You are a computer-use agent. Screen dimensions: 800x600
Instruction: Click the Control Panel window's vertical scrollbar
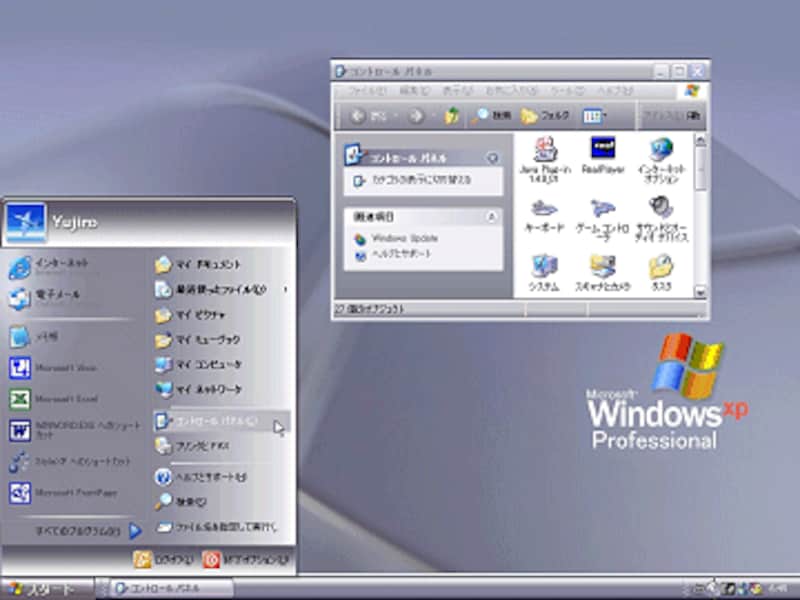click(700, 220)
